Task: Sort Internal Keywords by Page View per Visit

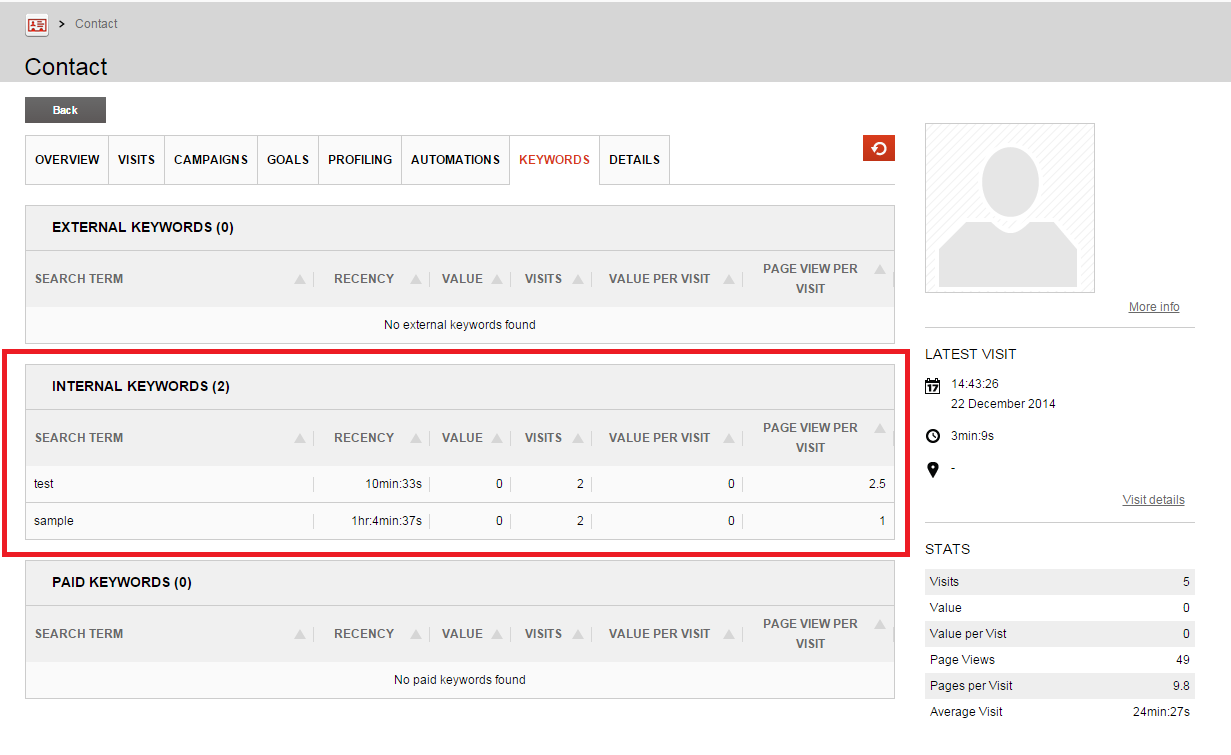Action: coord(877,427)
